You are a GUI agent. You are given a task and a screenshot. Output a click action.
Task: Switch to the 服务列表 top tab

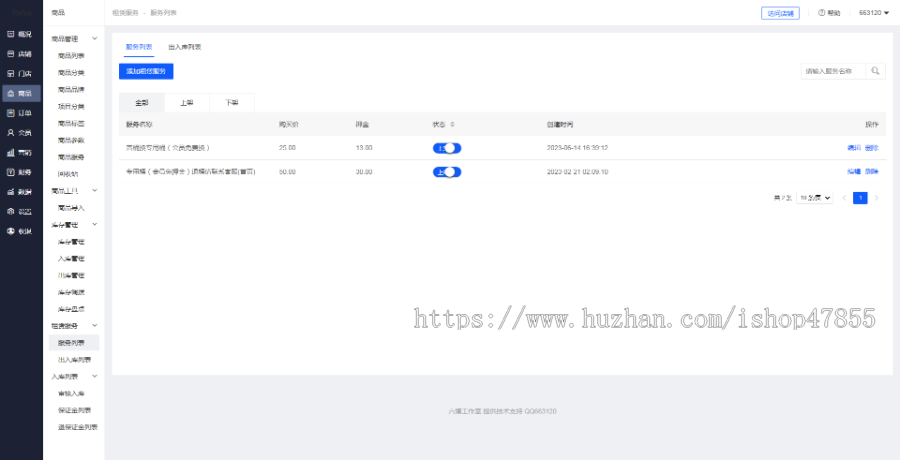point(139,47)
